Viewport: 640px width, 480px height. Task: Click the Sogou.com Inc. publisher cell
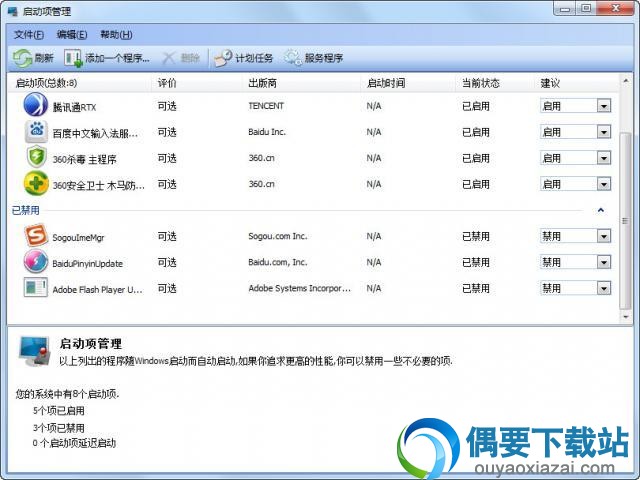[278, 236]
